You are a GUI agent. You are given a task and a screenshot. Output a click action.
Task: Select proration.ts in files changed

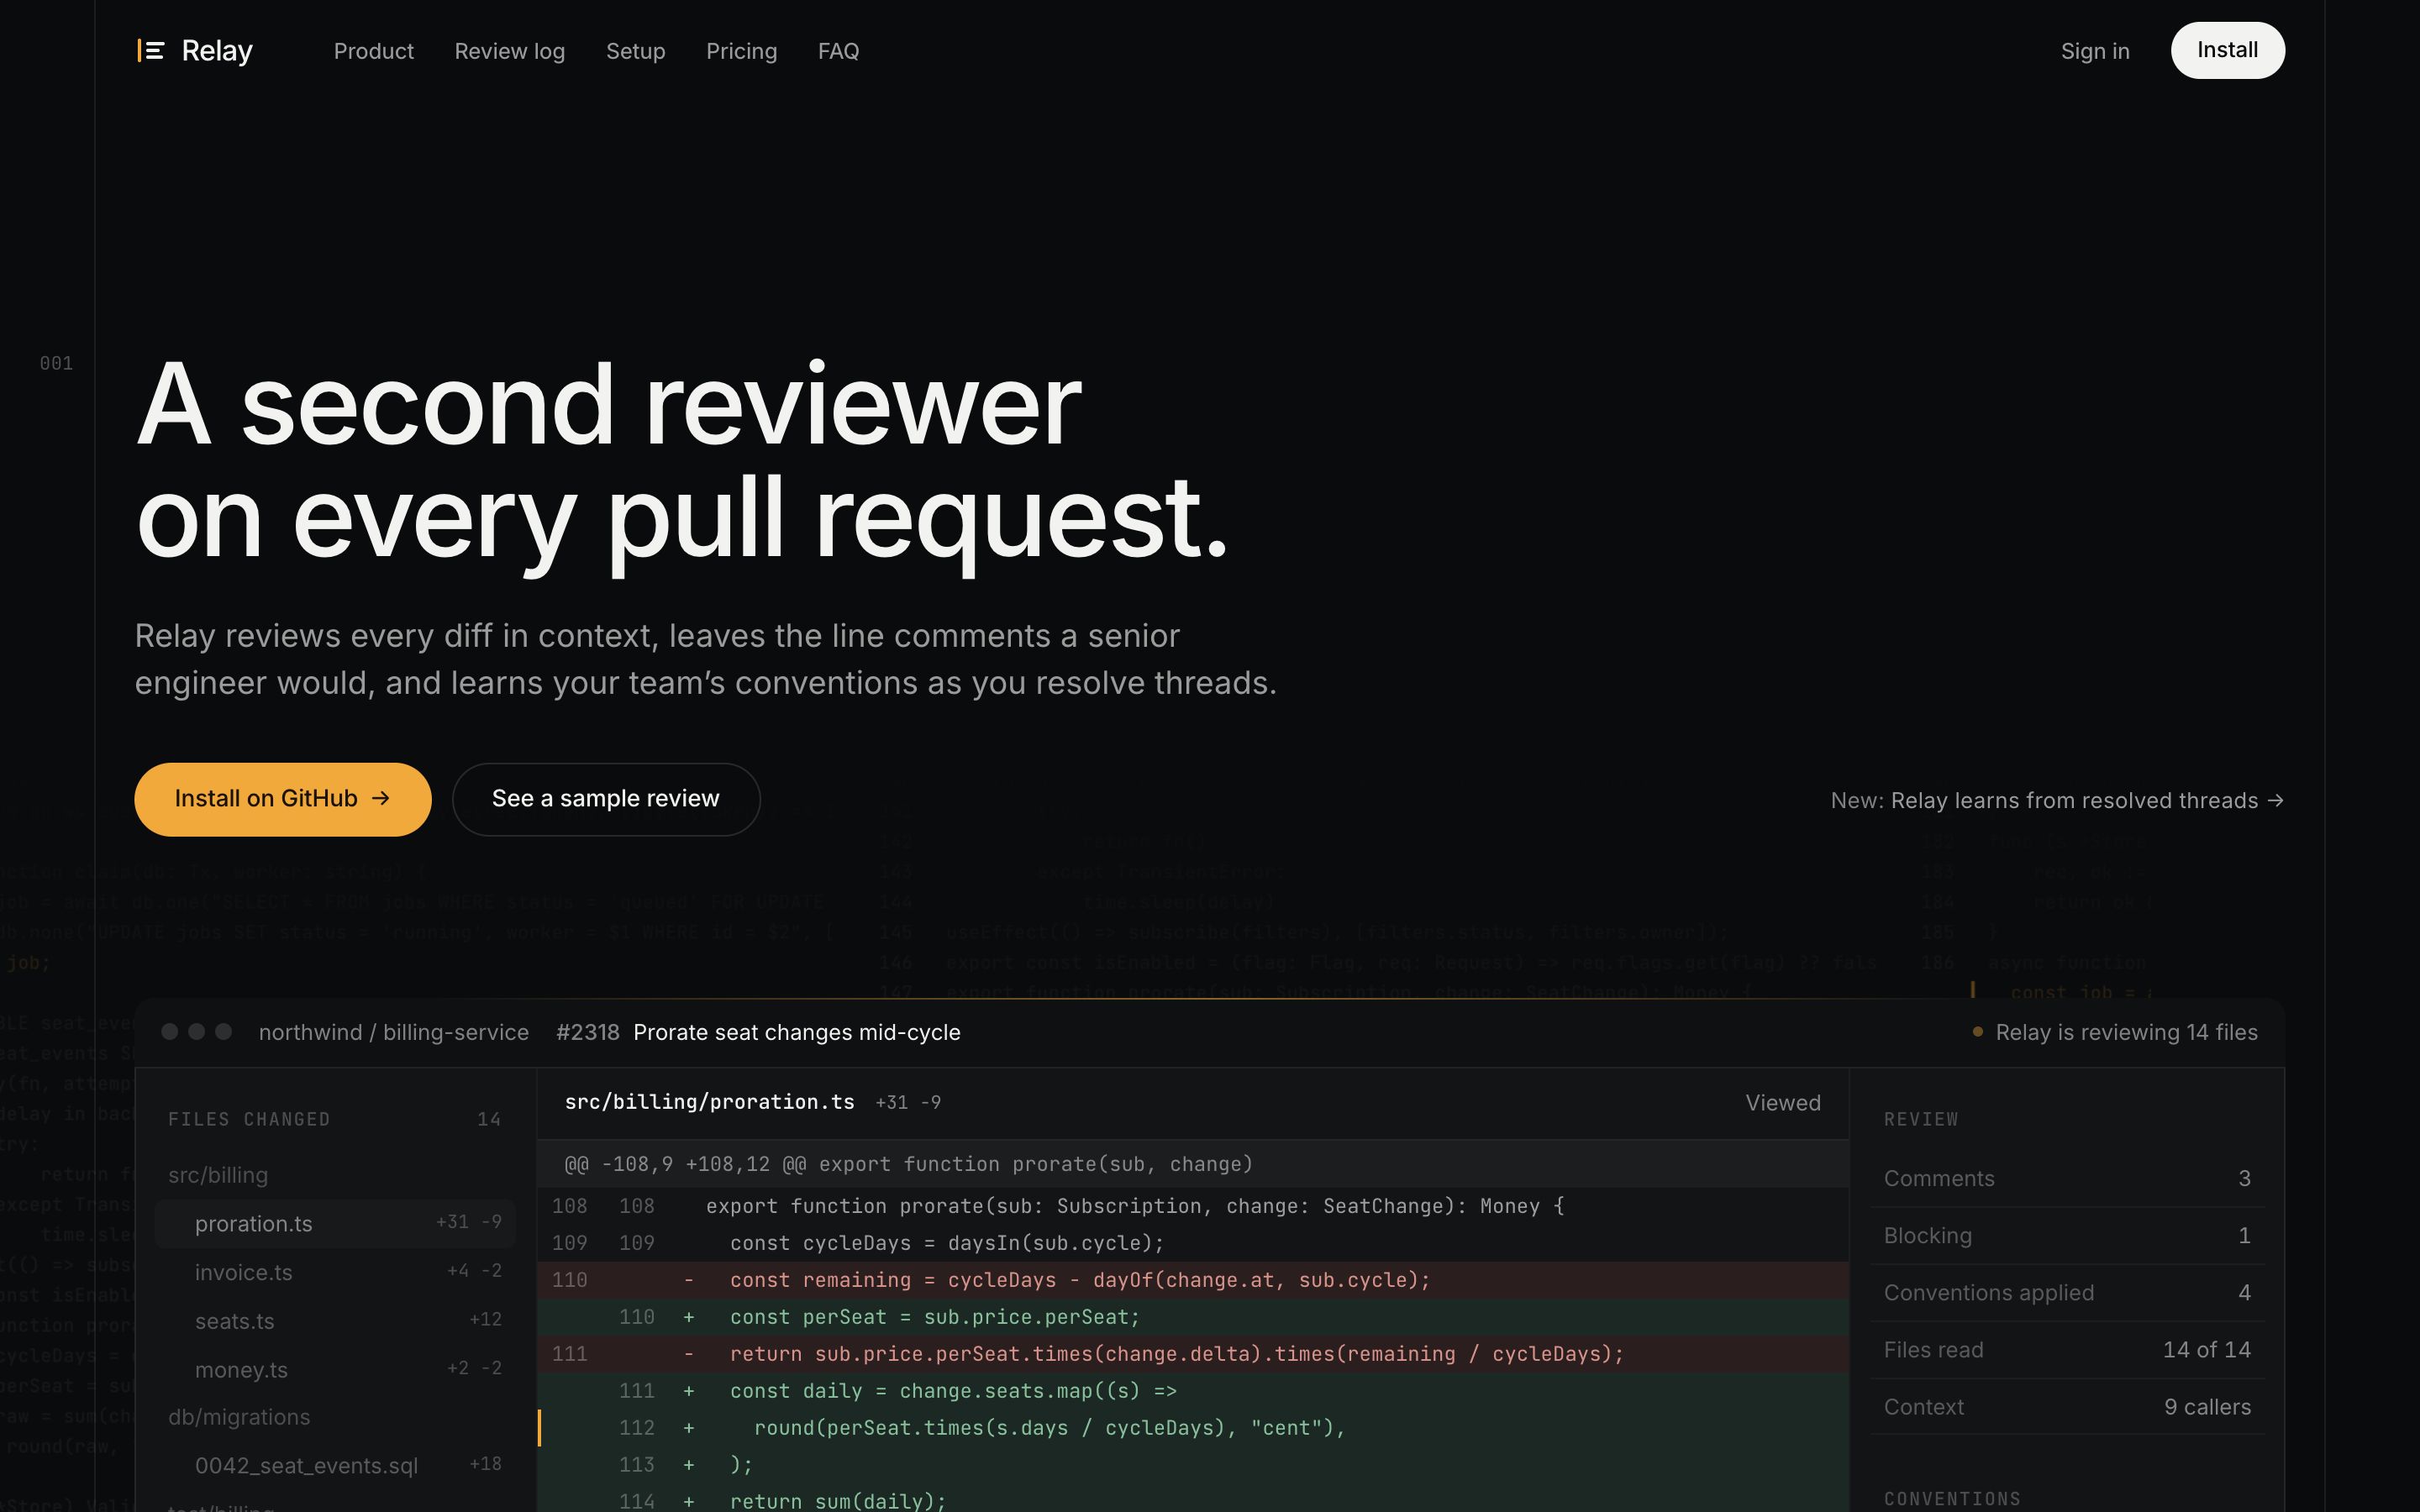coord(335,1223)
